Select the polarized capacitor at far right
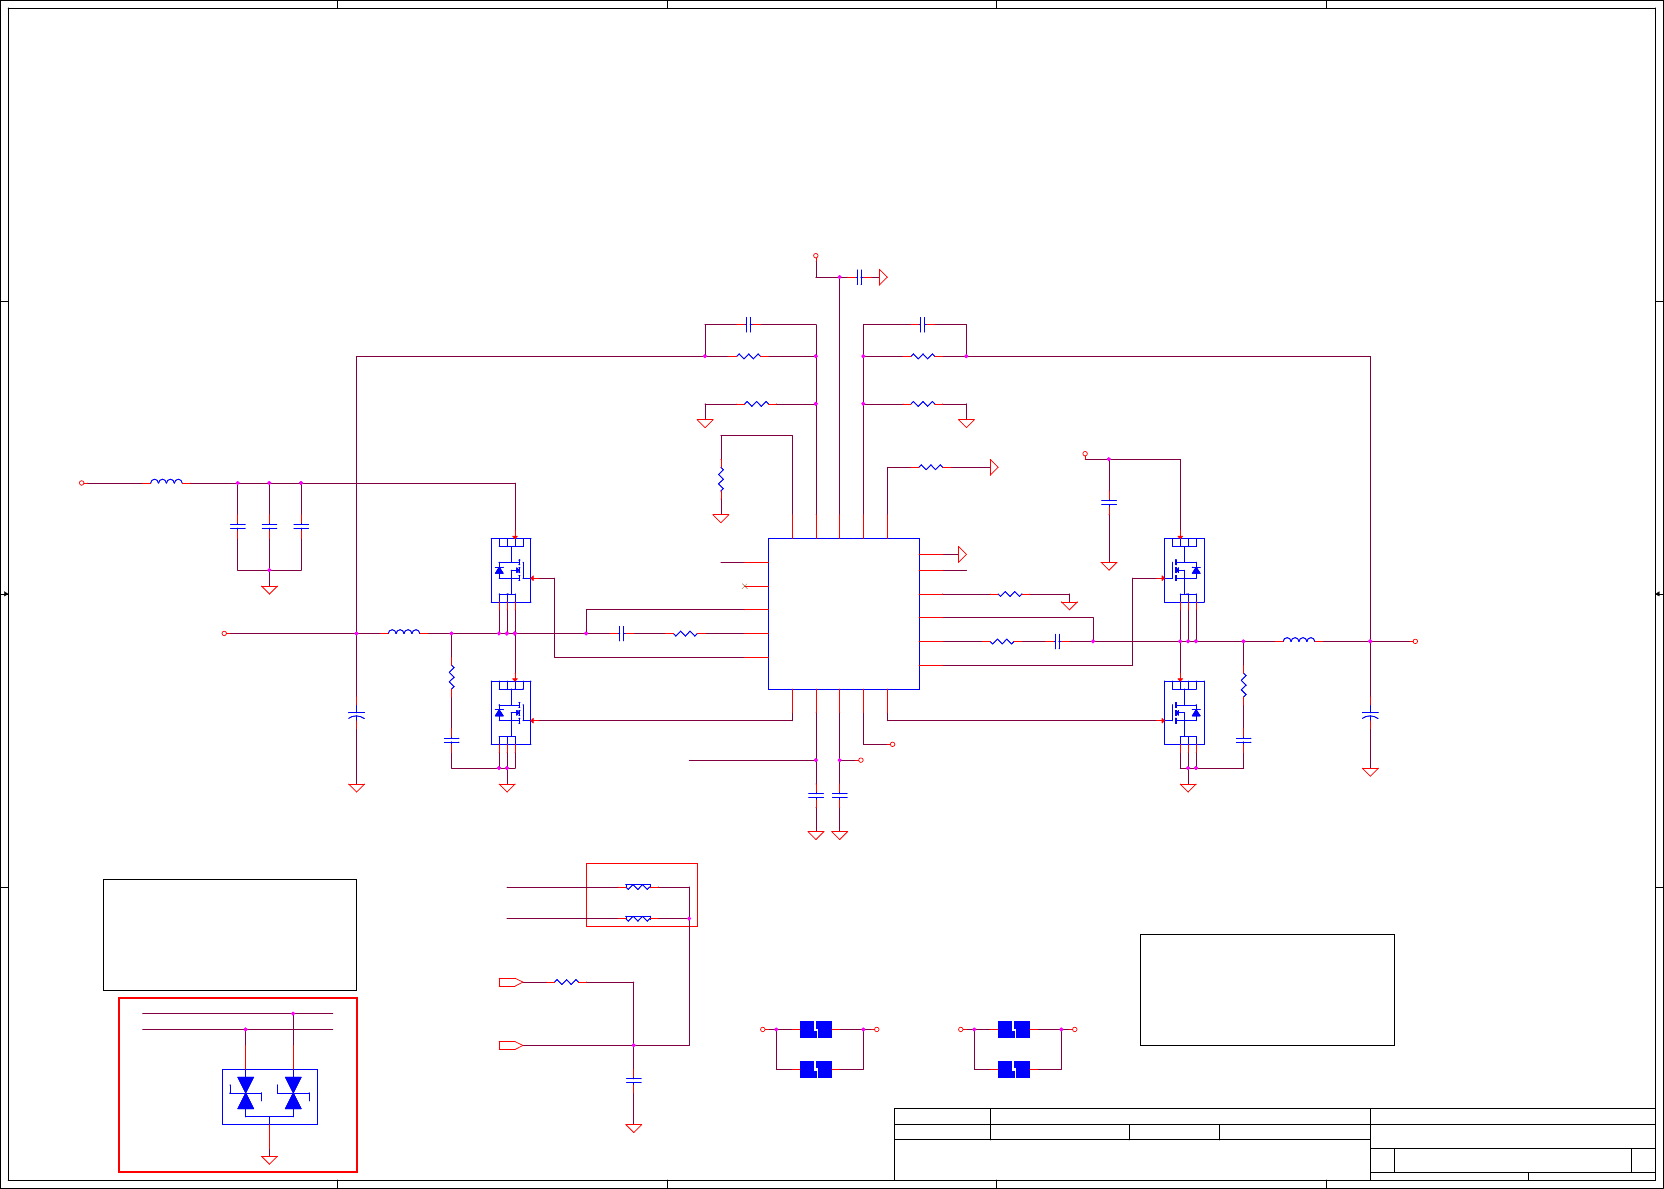 1370,715
